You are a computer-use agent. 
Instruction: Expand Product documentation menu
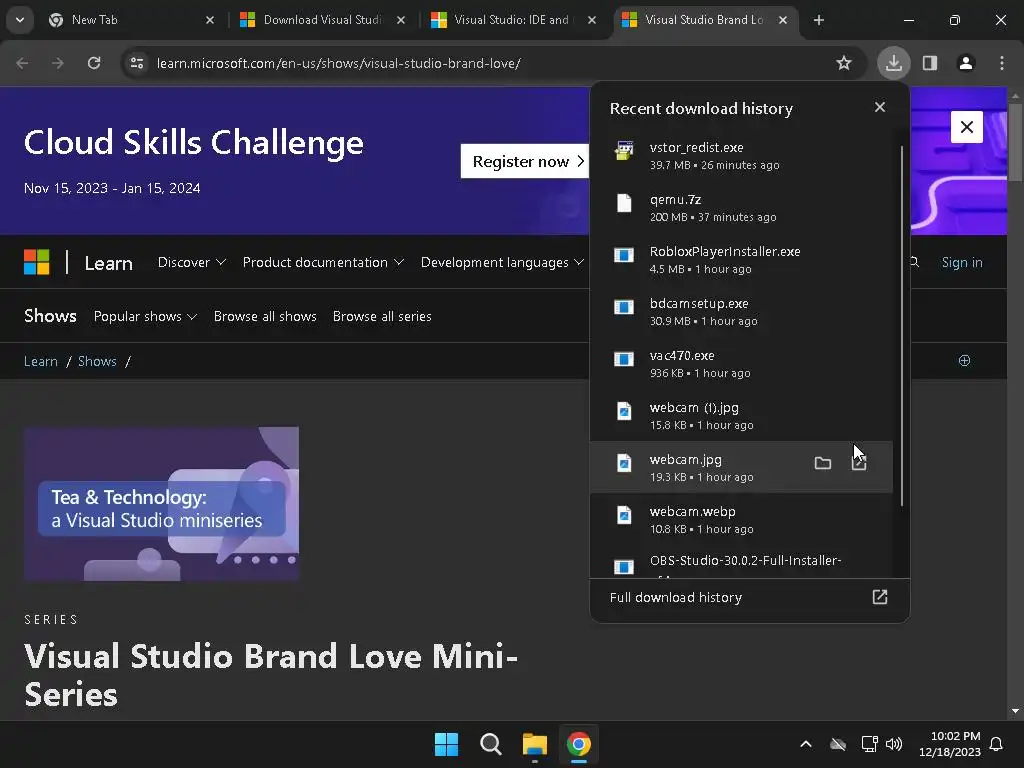tap(323, 263)
